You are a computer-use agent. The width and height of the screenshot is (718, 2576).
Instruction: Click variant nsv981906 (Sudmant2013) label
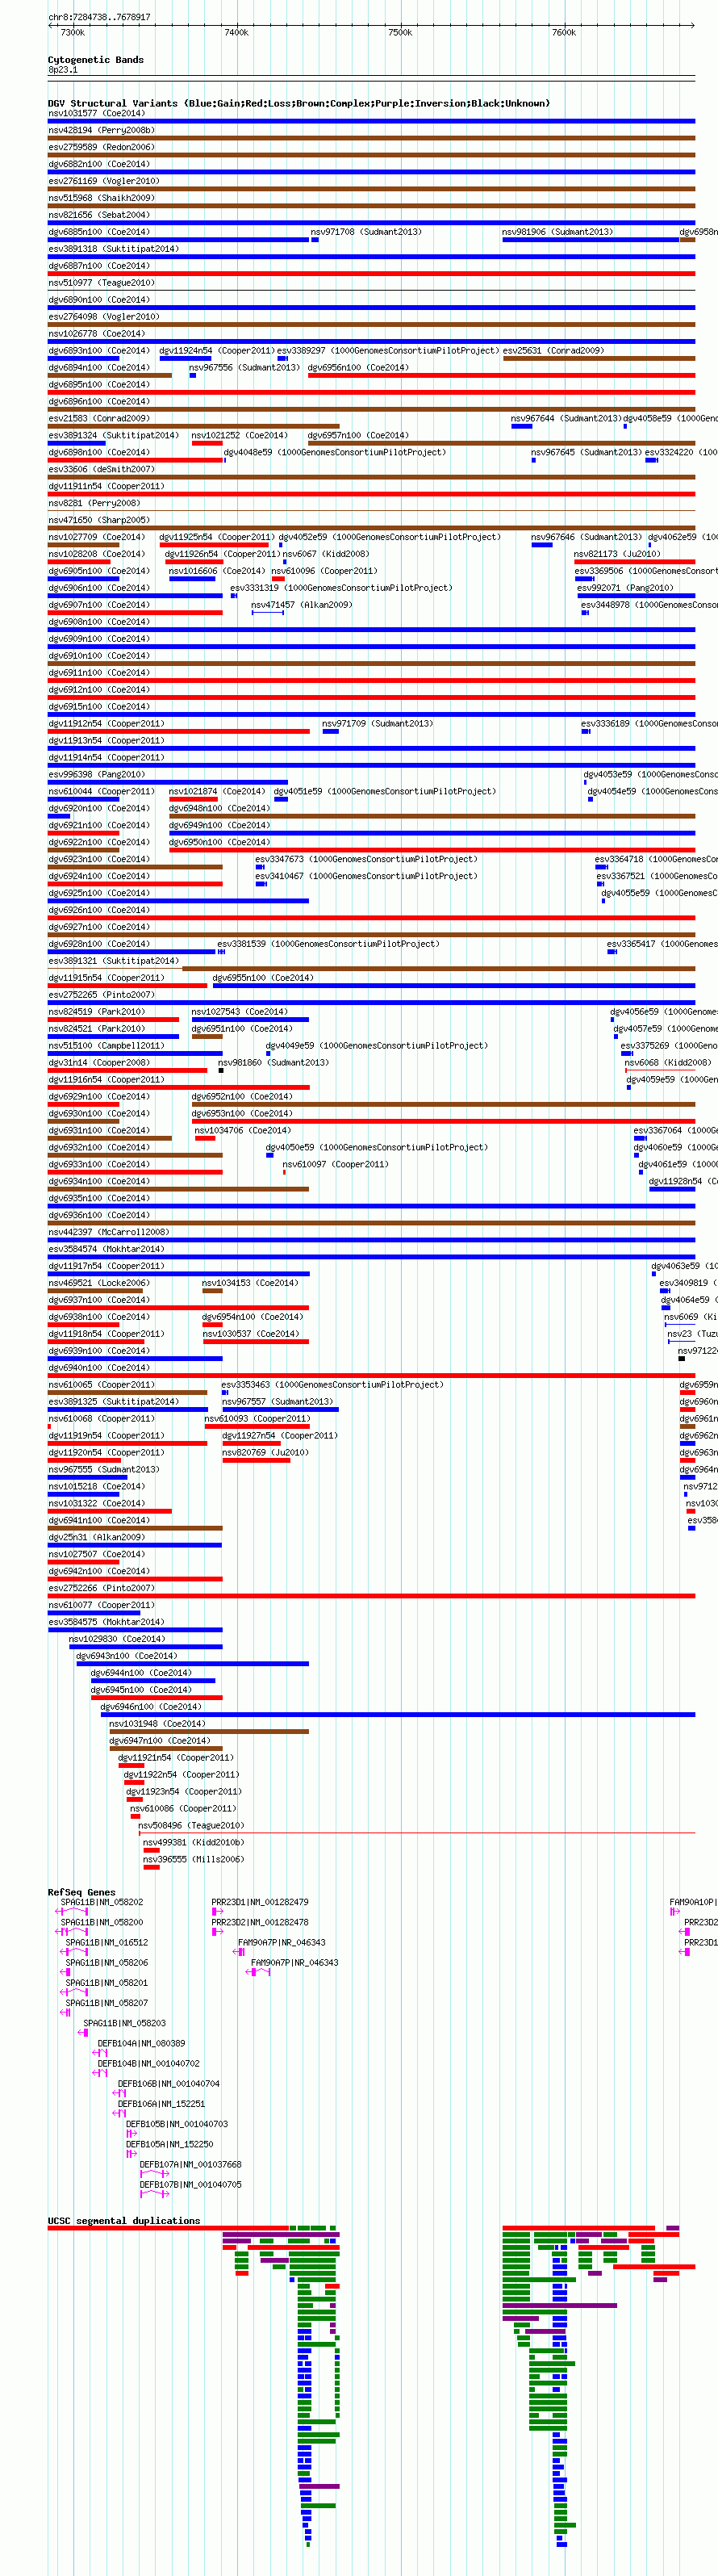point(558,232)
